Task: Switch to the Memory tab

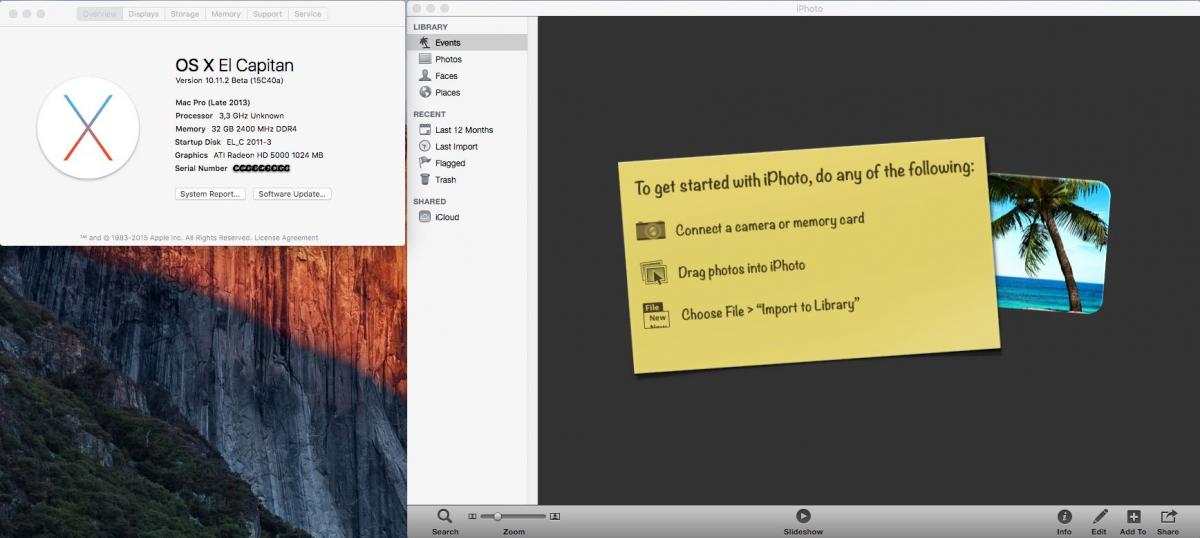Action: coord(226,14)
